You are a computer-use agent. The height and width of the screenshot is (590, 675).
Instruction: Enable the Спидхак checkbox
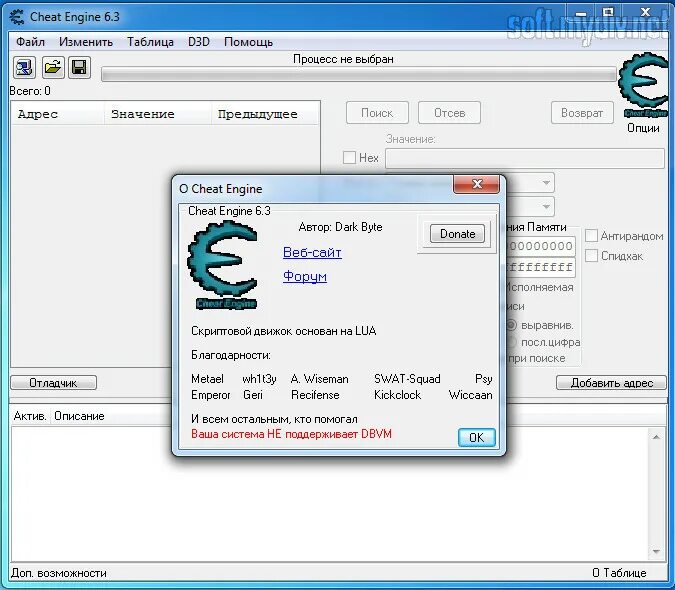(x=591, y=256)
